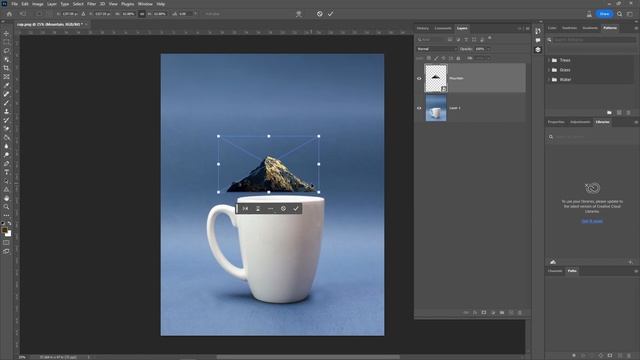Toggle visibility of the Mountain layer

[x=419, y=78]
